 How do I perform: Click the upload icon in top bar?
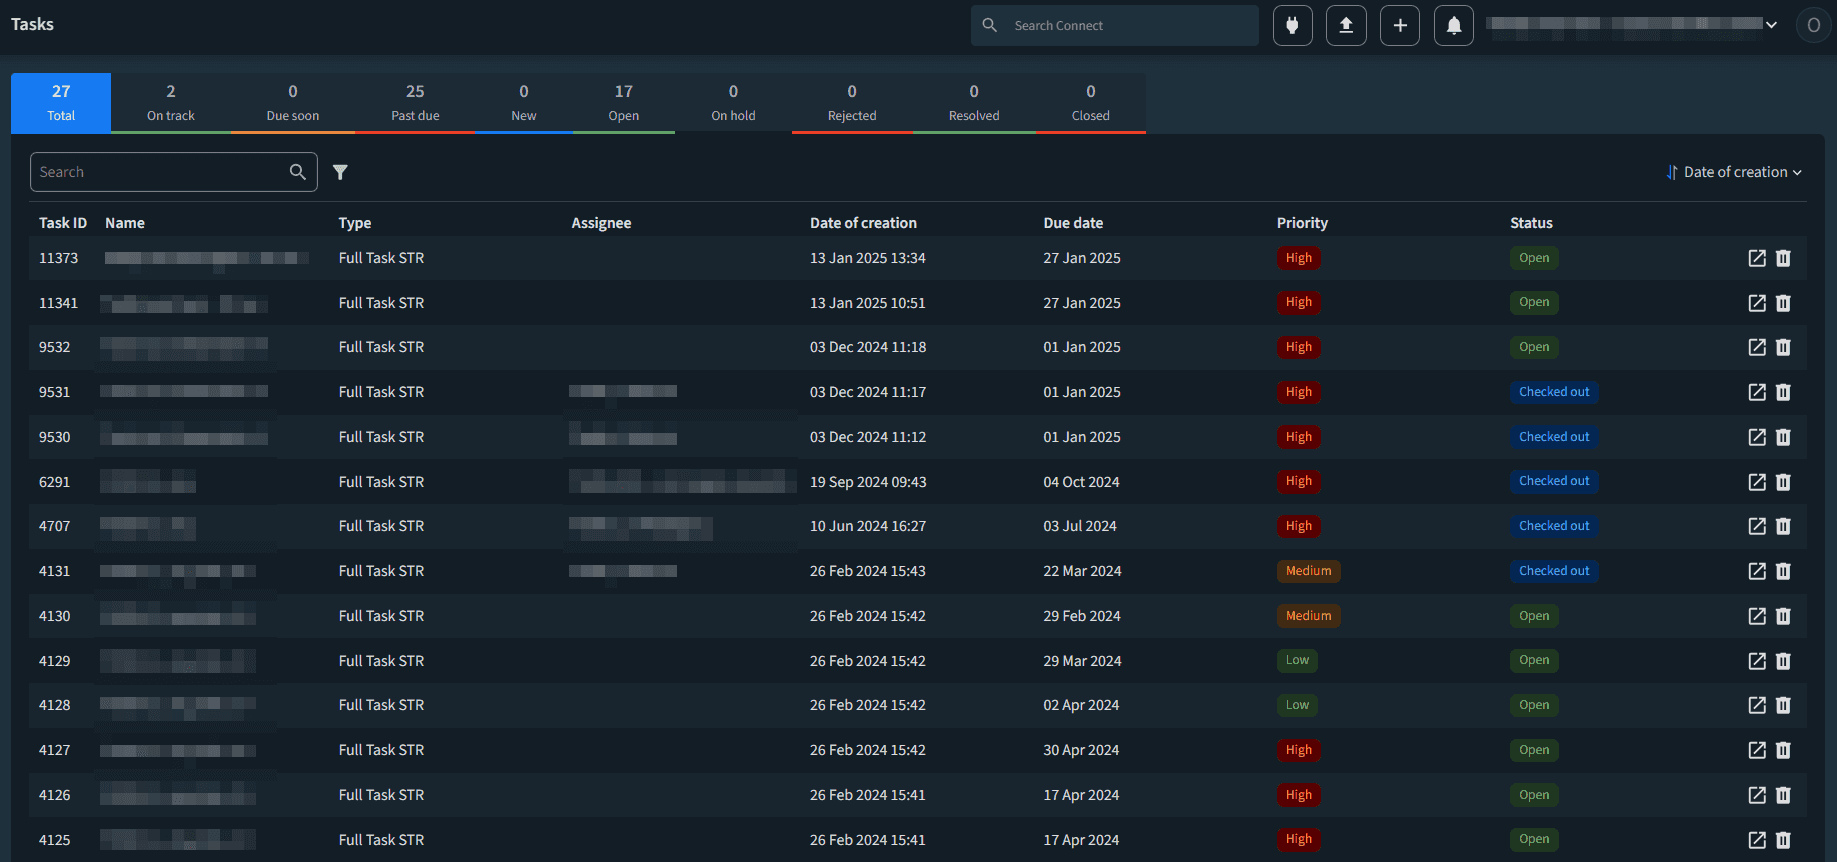(x=1346, y=26)
